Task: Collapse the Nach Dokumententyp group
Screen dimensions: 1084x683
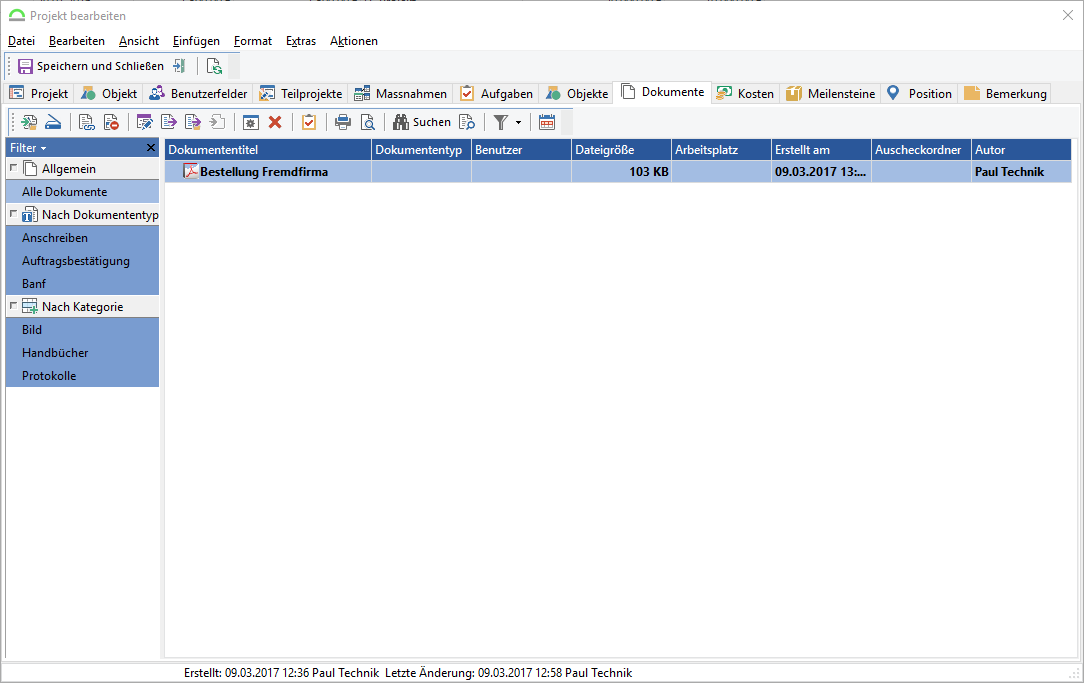Action: coord(13,214)
